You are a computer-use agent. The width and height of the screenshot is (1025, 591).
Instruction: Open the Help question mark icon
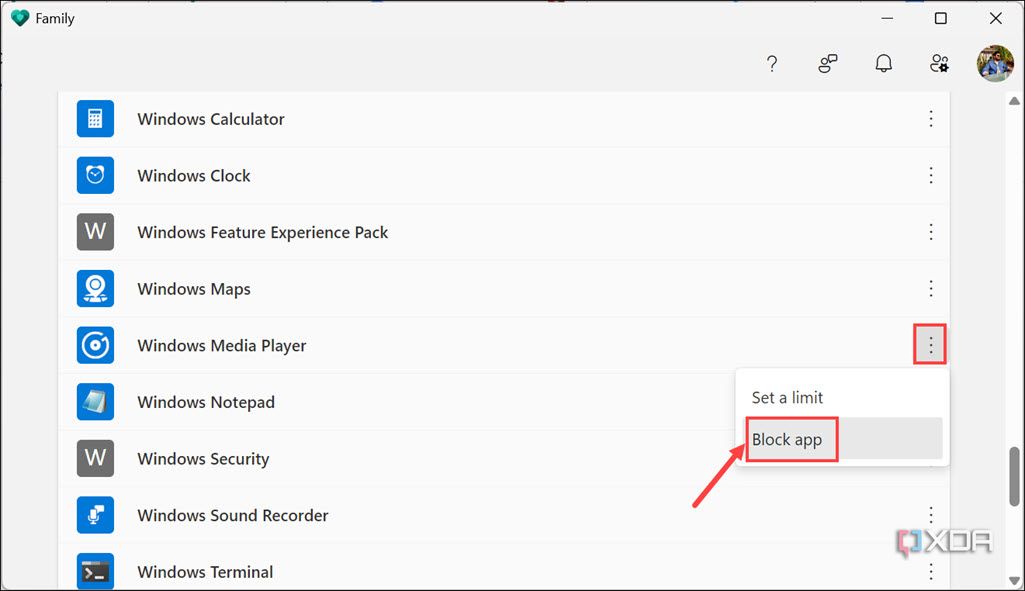[x=772, y=63]
